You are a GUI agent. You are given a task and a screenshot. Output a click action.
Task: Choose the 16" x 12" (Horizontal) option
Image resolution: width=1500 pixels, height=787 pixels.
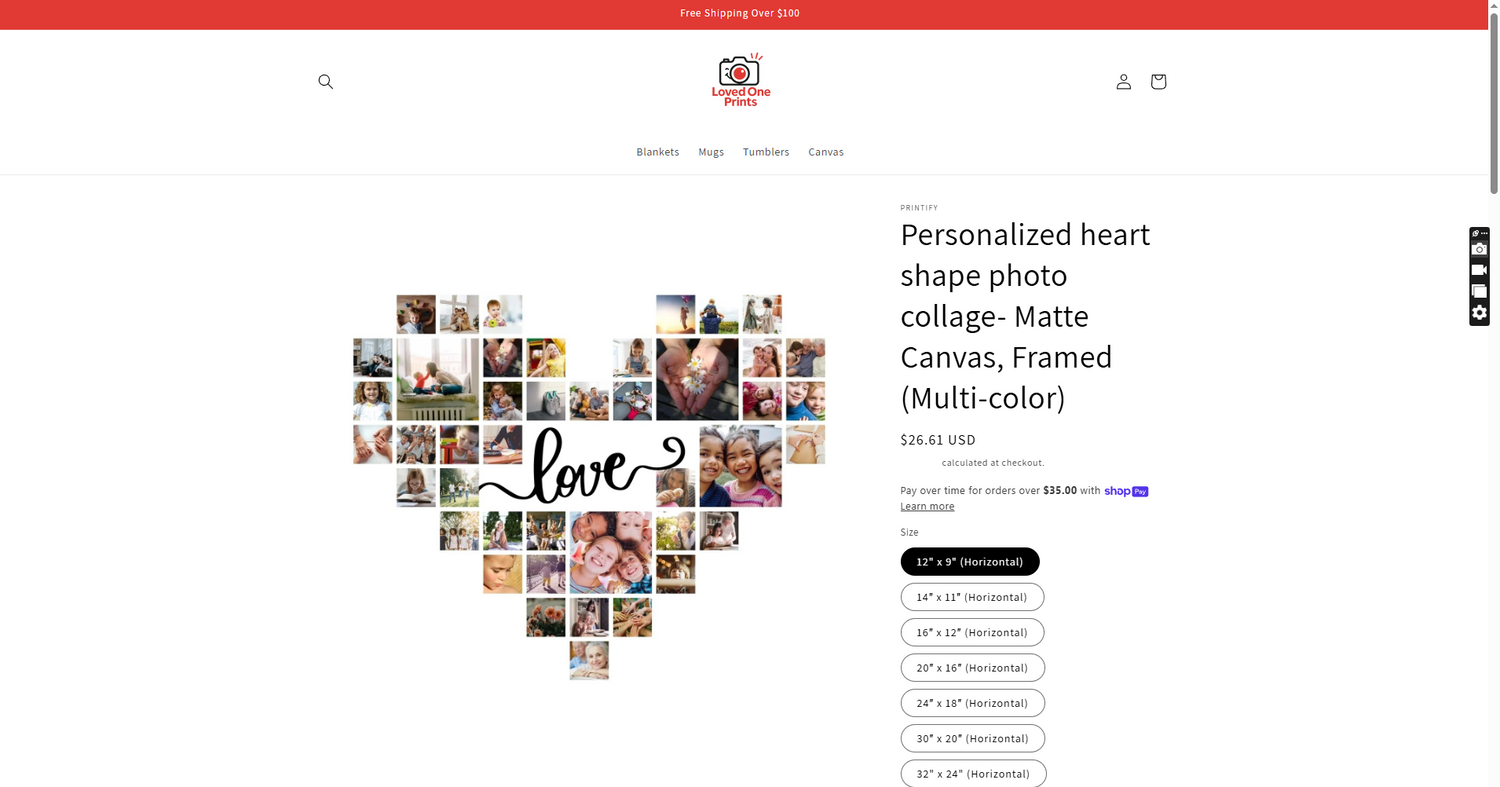coord(971,632)
